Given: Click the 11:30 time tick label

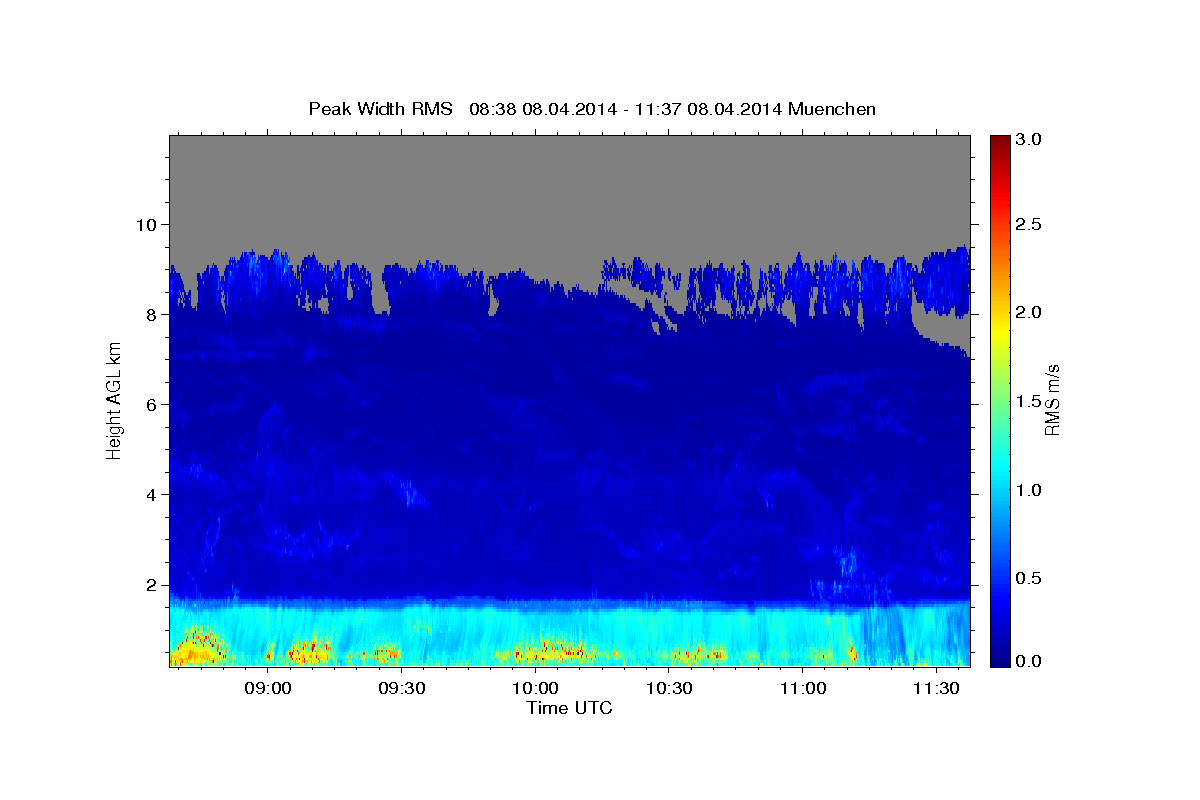Looking at the screenshot, I should (936, 689).
